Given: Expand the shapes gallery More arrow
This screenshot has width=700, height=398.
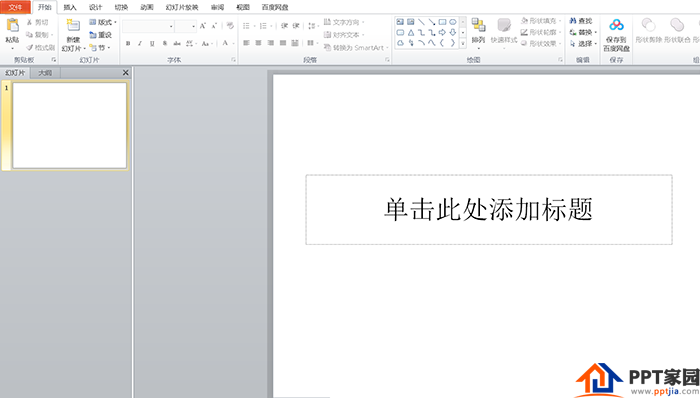Looking at the screenshot, I should click(463, 43).
